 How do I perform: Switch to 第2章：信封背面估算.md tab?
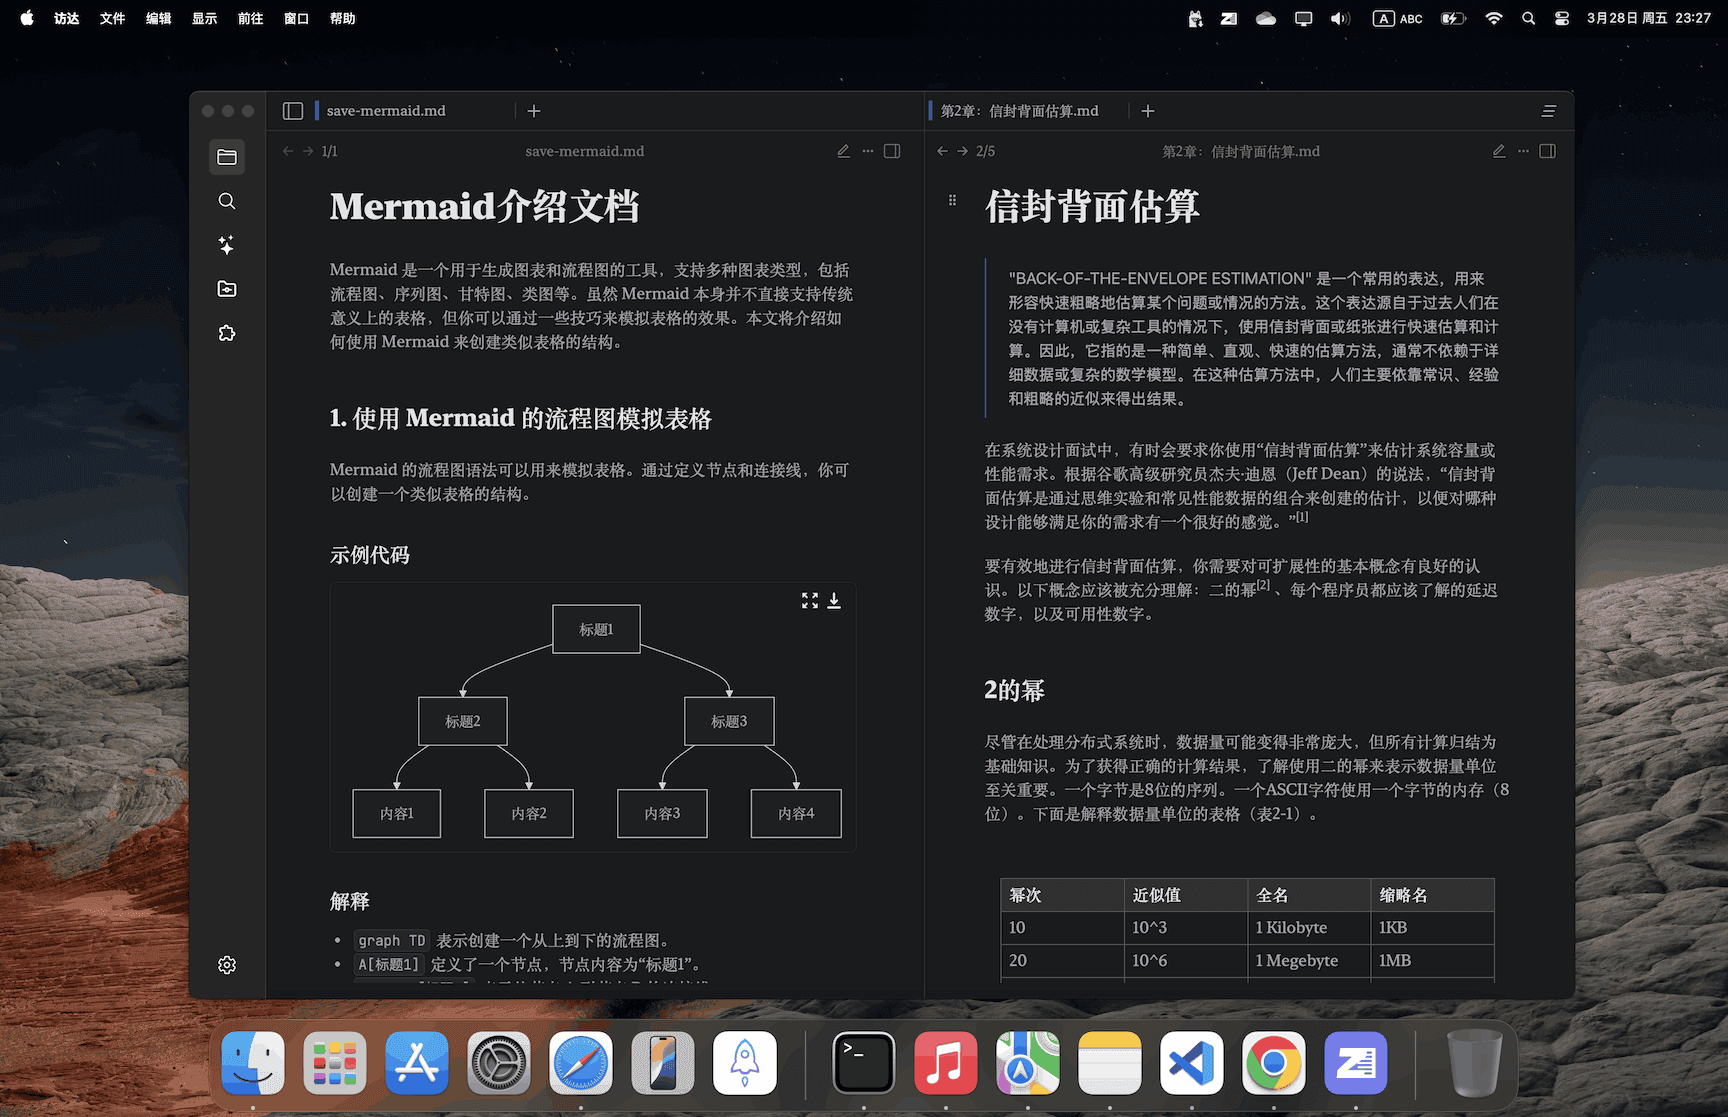(1019, 111)
